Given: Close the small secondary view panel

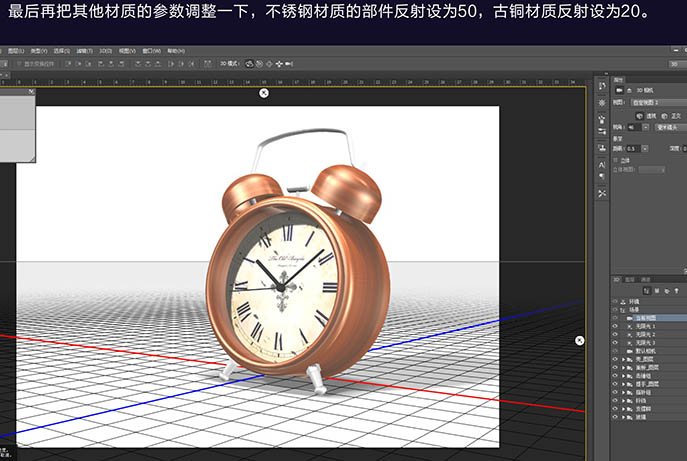Looking at the screenshot, I should point(31,91).
